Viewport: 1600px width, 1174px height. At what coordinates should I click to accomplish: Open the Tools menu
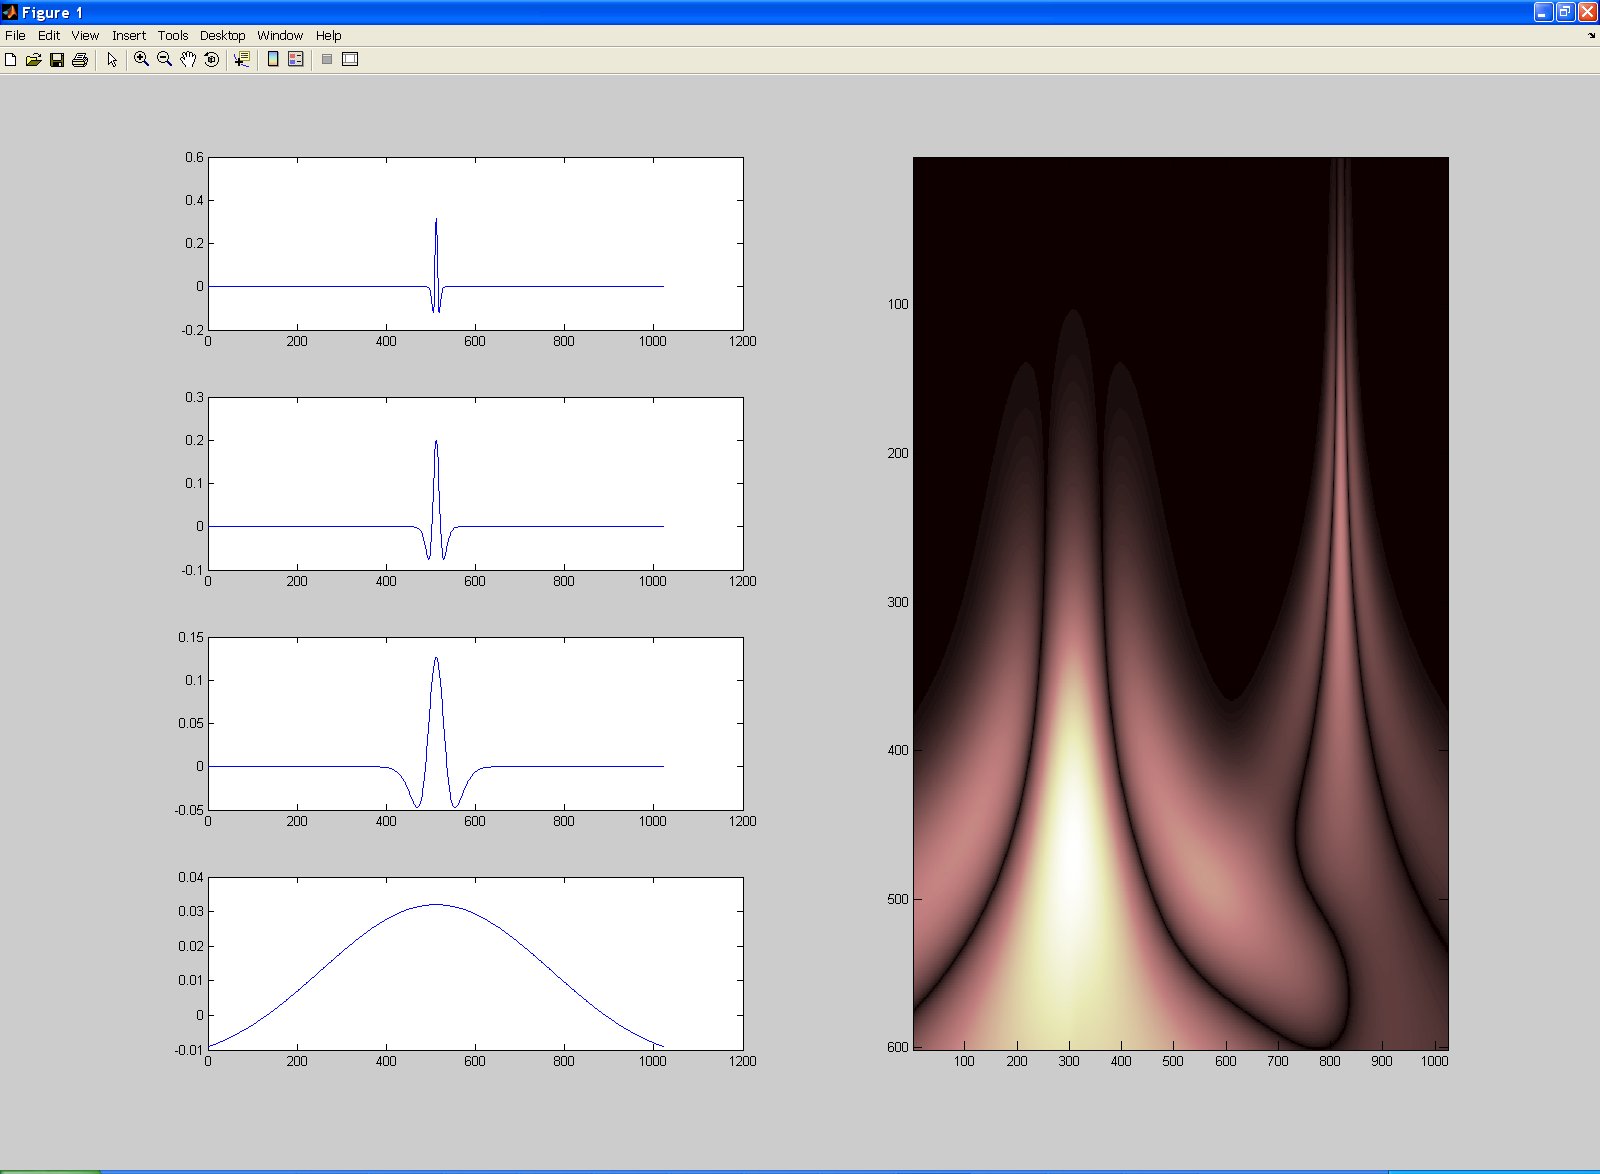click(x=173, y=35)
